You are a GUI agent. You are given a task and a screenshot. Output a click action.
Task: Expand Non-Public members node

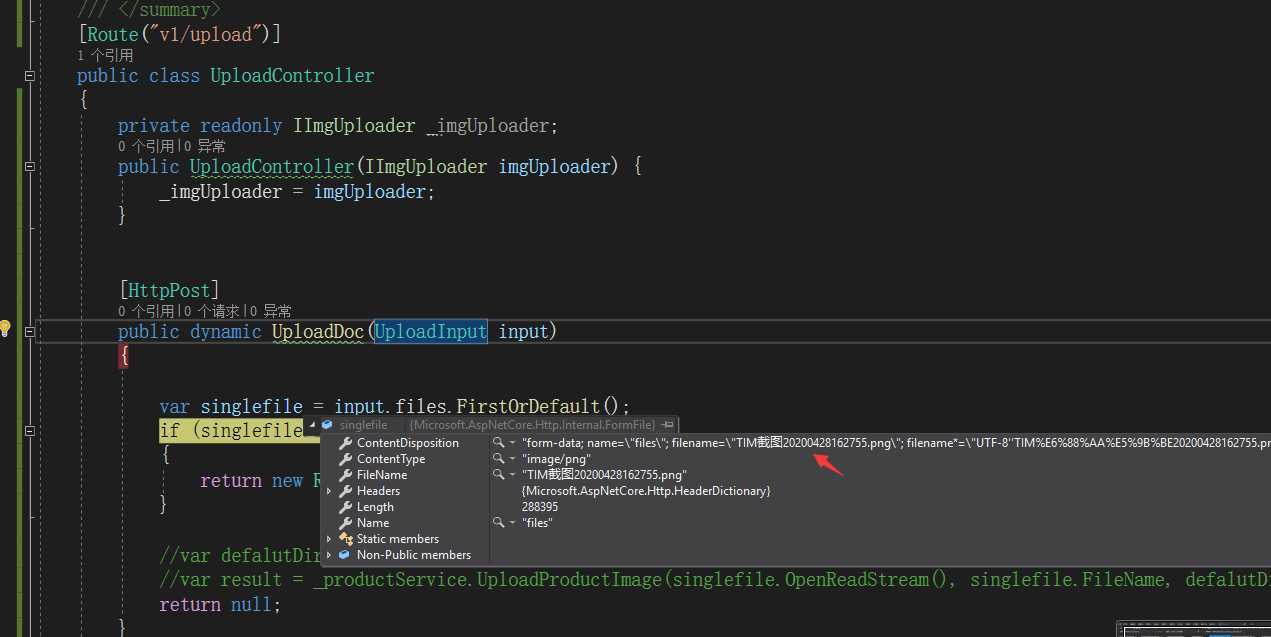coord(329,555)
